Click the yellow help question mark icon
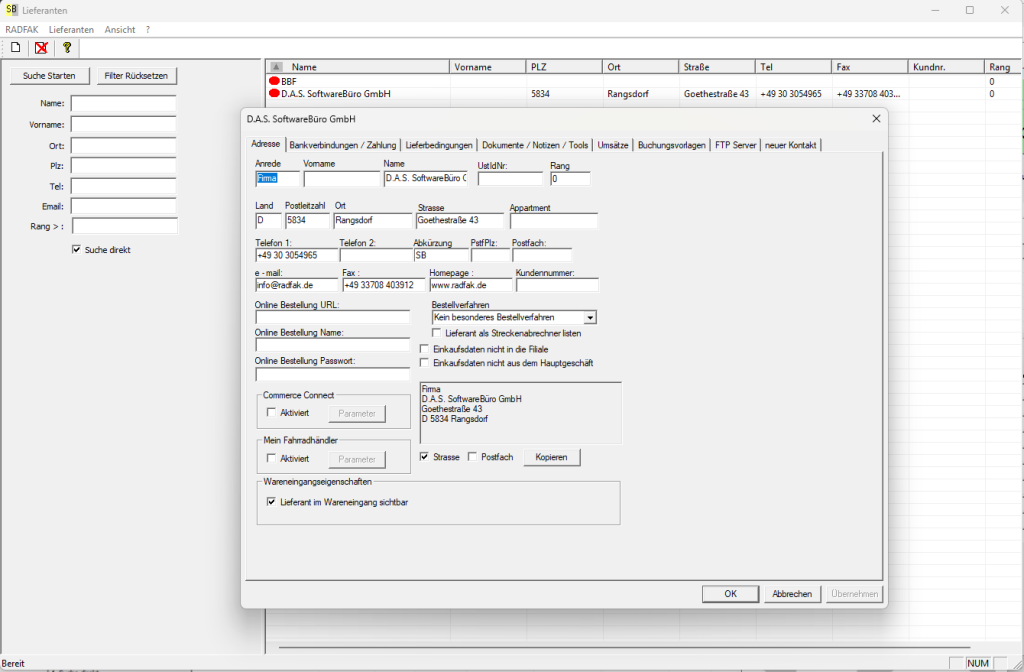 tap(67, 47)
